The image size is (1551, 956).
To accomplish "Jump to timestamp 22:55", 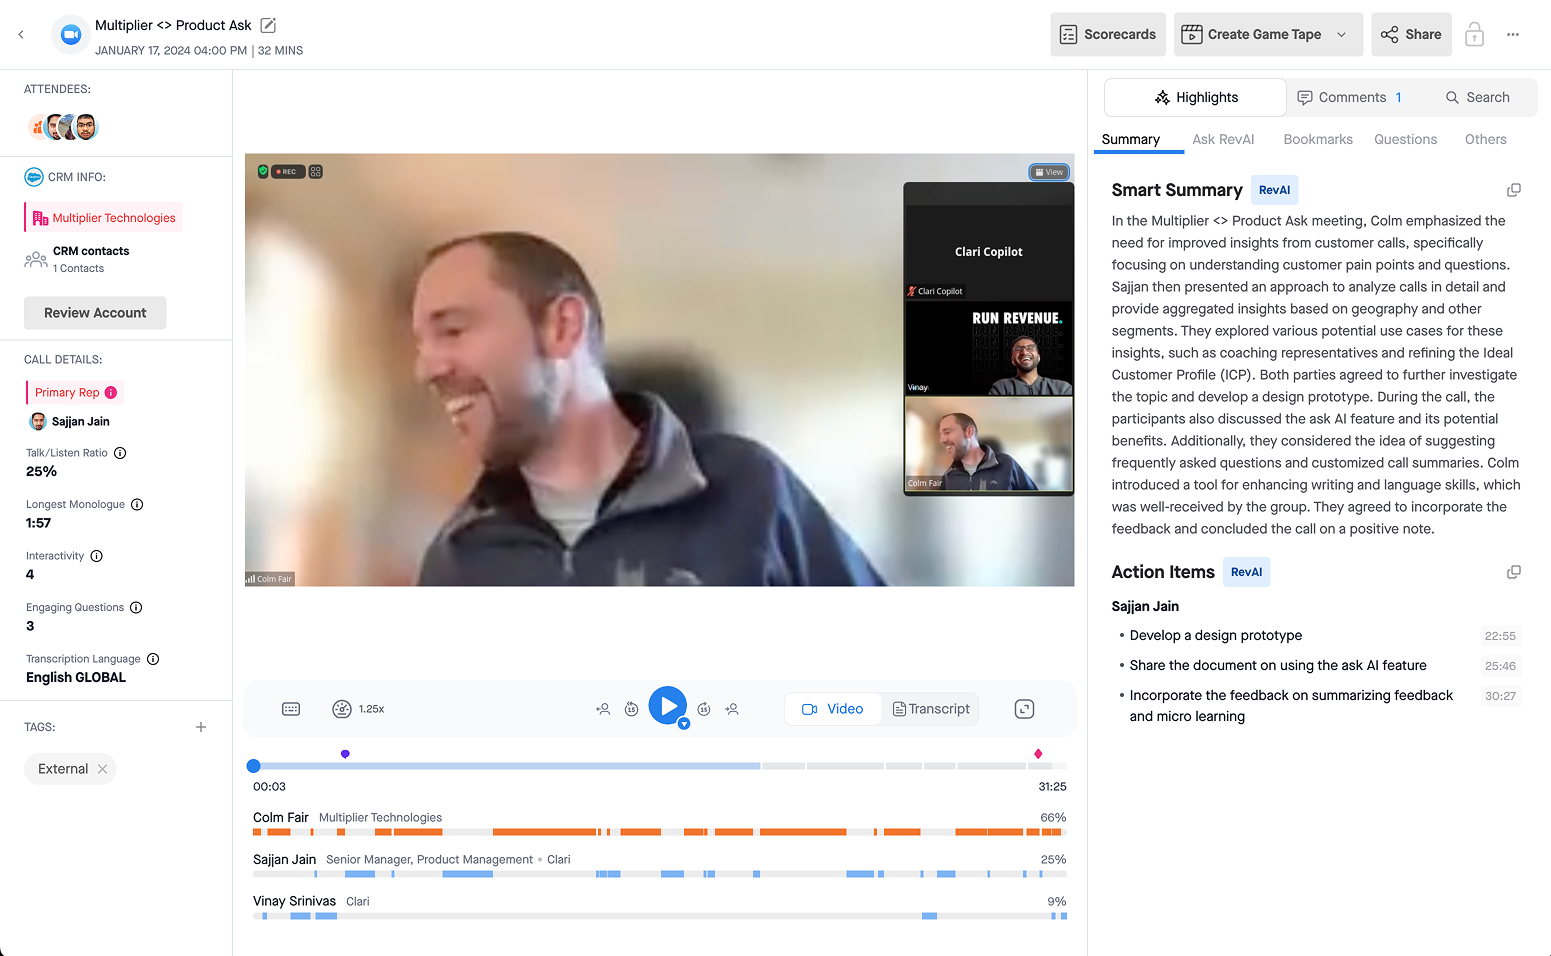I will point(1500,636).
